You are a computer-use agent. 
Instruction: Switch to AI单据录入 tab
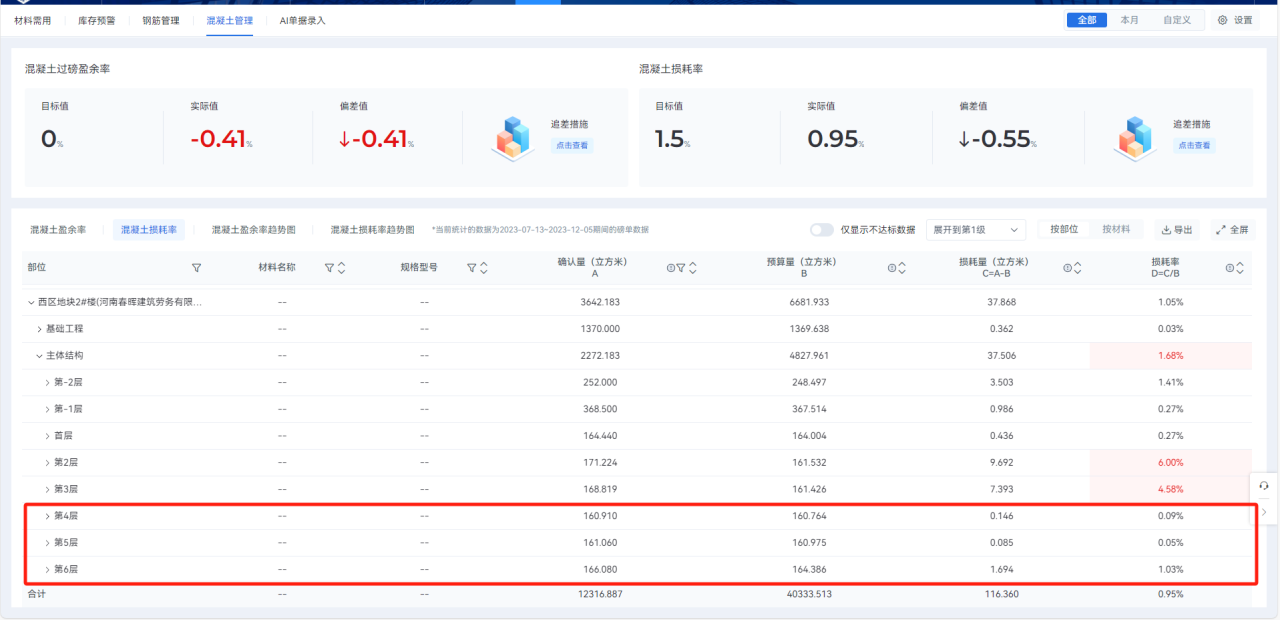click(x=302, y=20)
